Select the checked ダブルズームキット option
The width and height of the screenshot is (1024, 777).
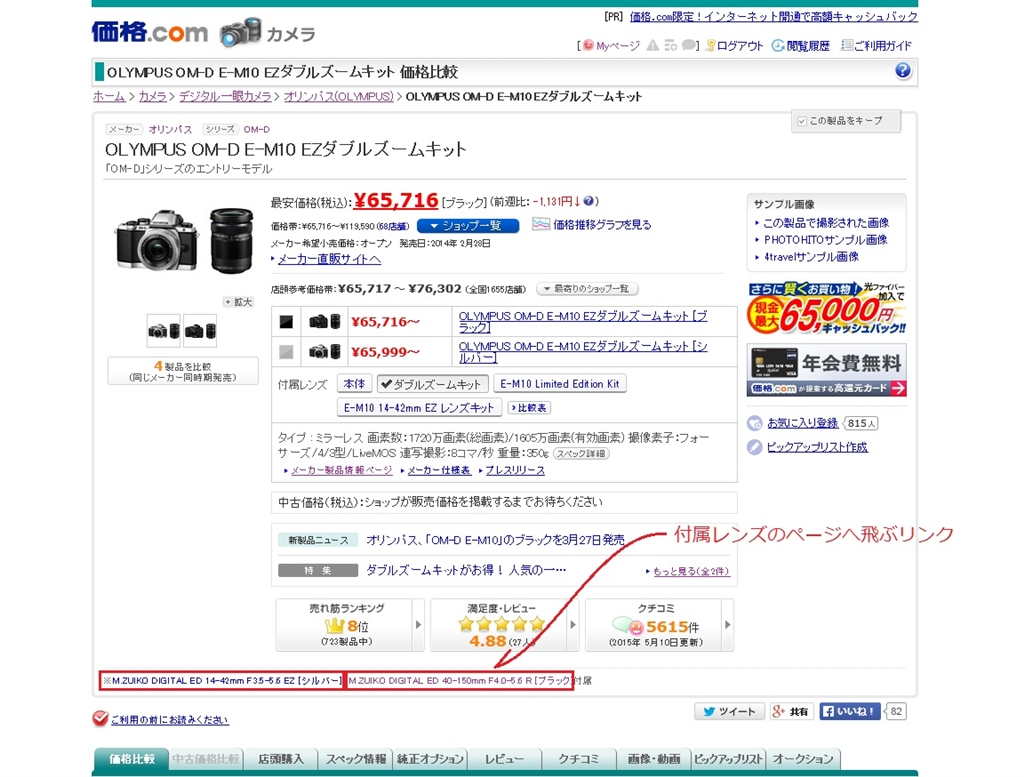click(x=432, y=384)
